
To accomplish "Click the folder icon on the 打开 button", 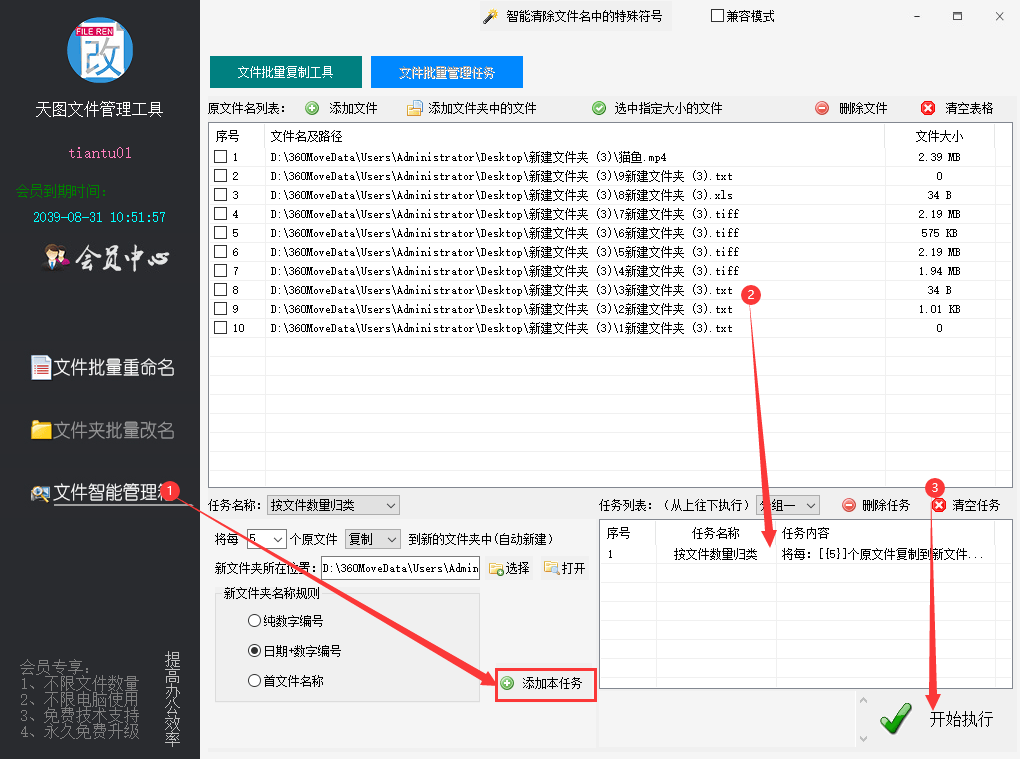I will [x=552, y=568].
